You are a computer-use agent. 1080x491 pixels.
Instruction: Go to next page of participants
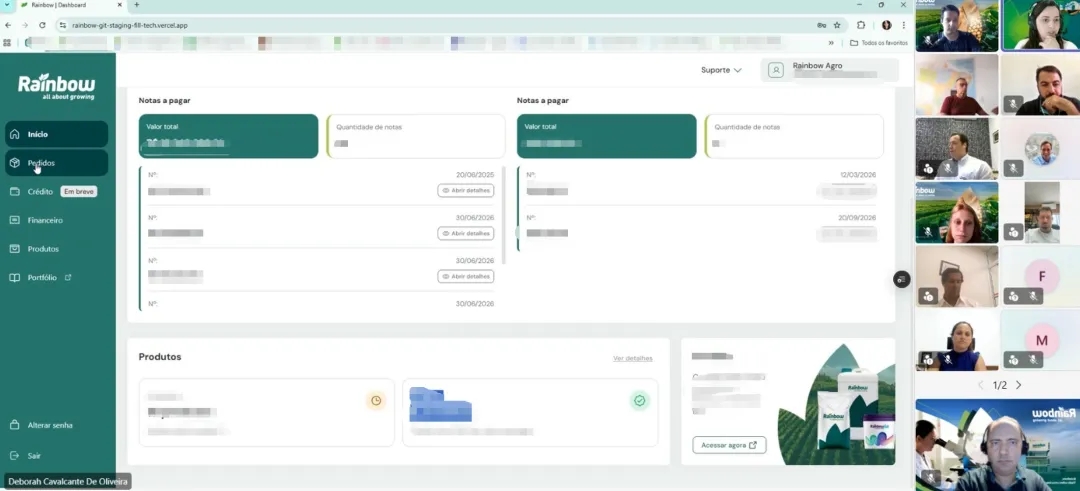click(1019, 385)
